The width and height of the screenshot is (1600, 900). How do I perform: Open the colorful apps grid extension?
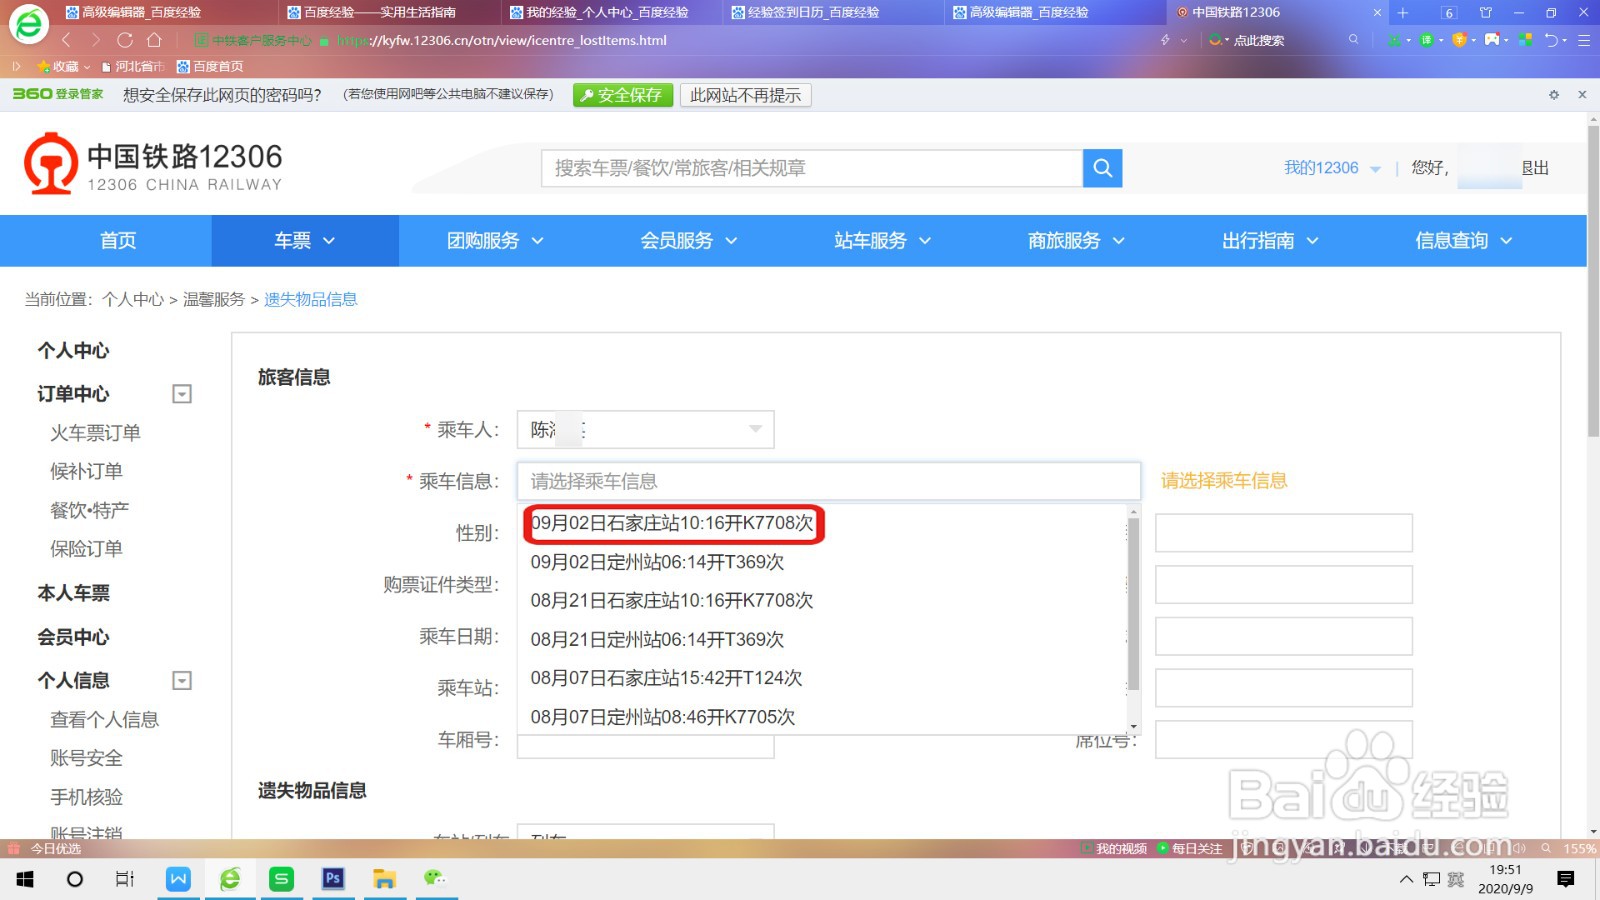click(1525, 40)
